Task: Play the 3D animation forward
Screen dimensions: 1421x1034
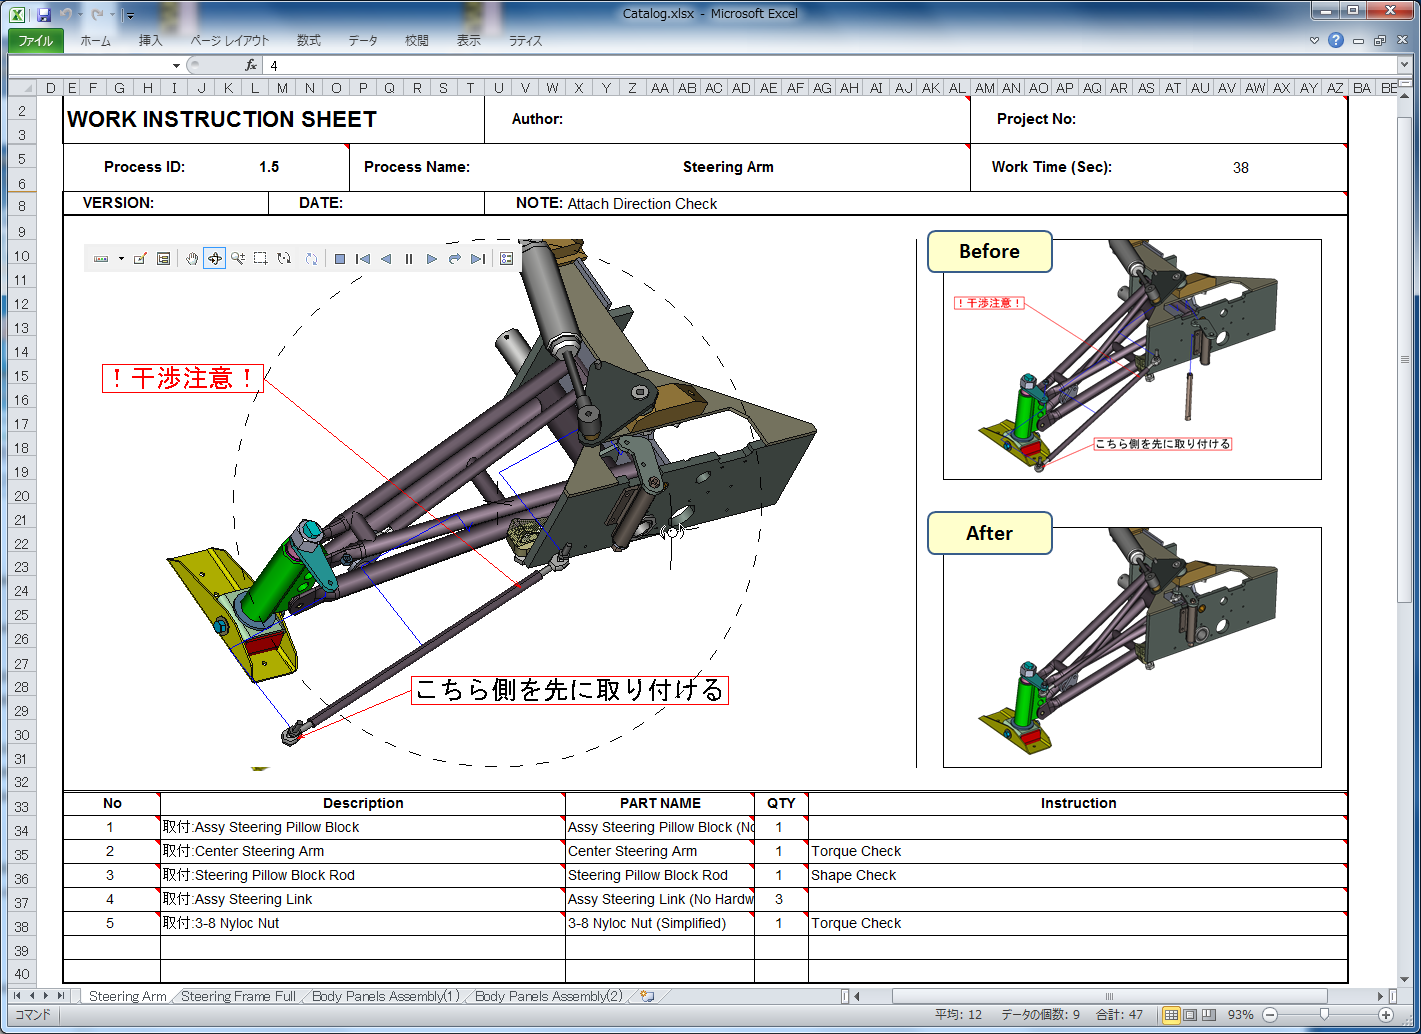Action: [432, 259]
